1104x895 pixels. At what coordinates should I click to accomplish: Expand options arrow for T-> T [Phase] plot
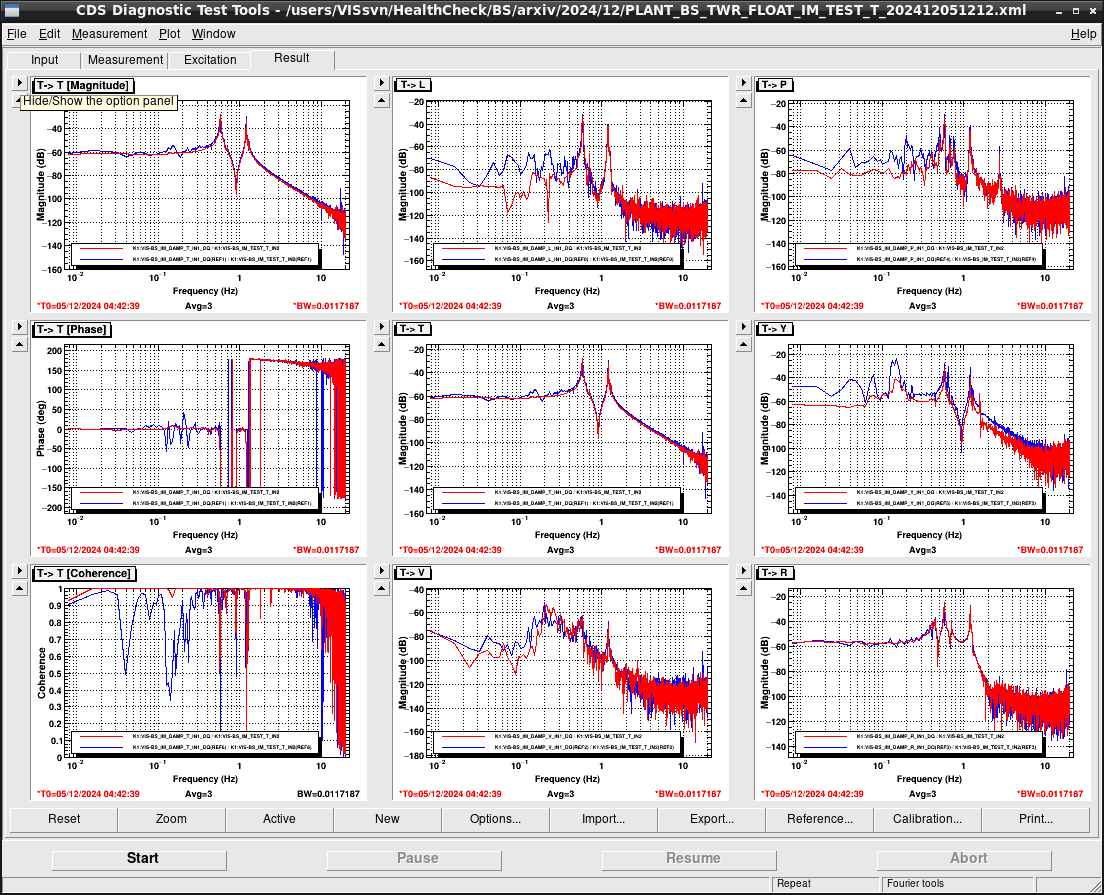click(x=20, y=327)
